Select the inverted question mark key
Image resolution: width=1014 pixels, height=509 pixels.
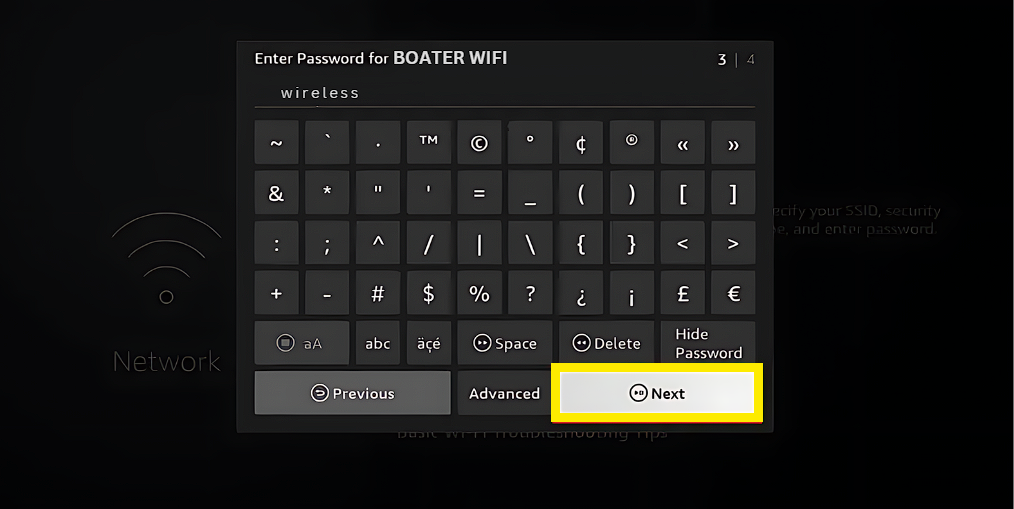(581, 294)
